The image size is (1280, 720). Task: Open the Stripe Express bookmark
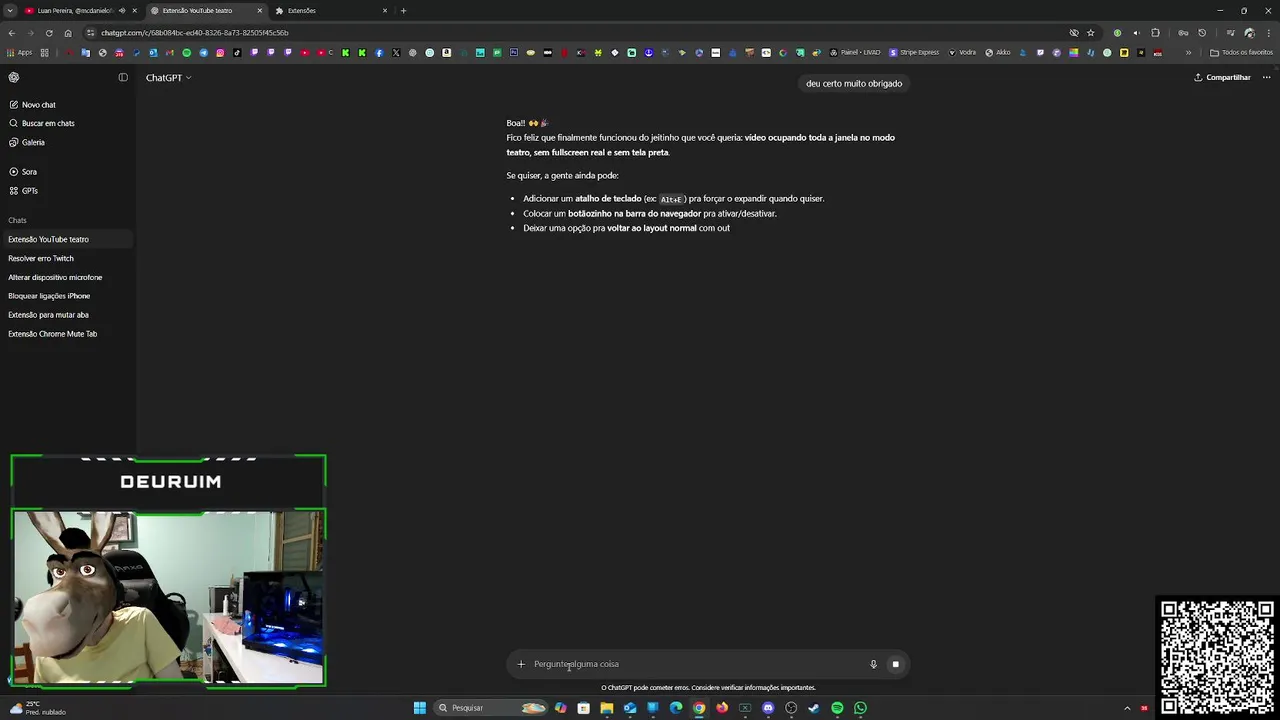point(914,52)
